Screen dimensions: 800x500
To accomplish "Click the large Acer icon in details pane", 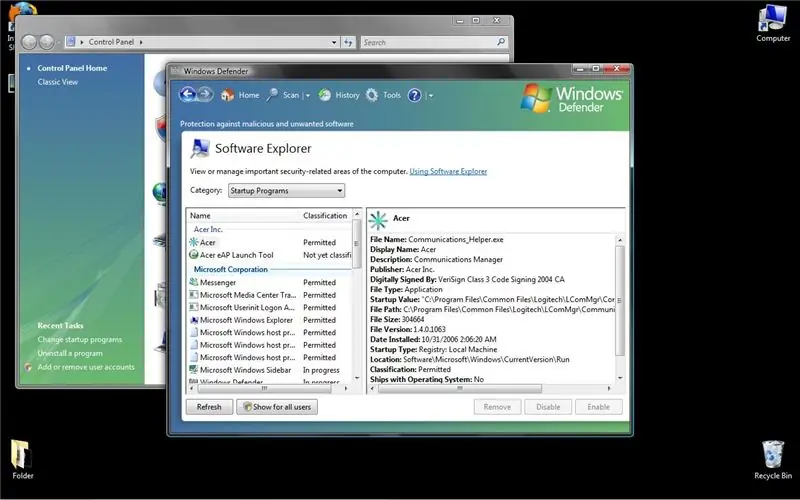I will pyautogui.click(x=379, y=220).
